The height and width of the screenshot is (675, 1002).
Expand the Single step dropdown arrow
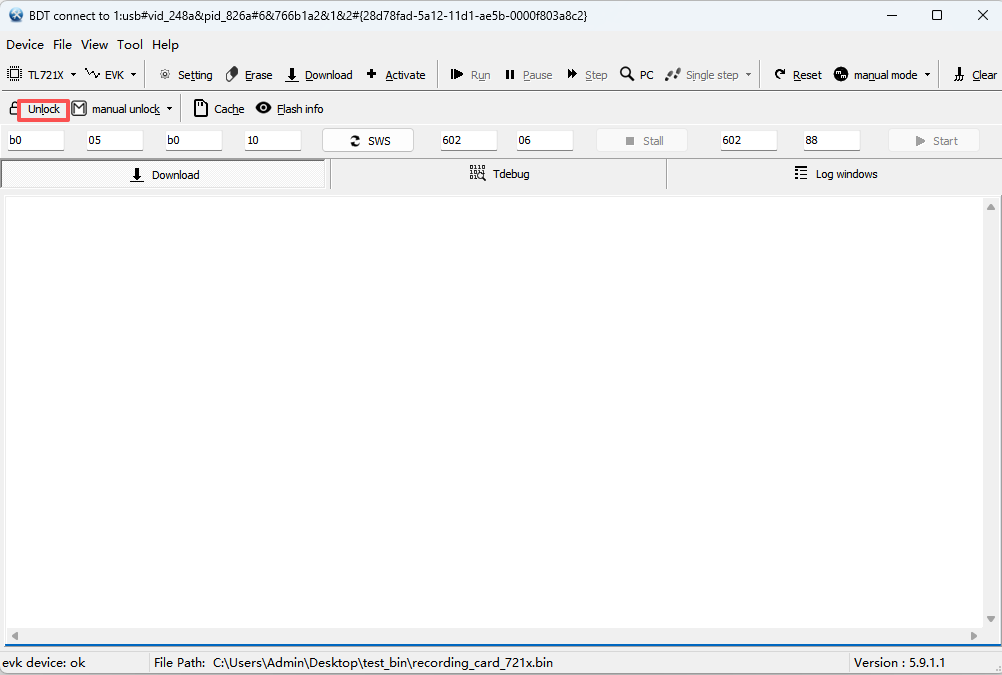[748, 75]
